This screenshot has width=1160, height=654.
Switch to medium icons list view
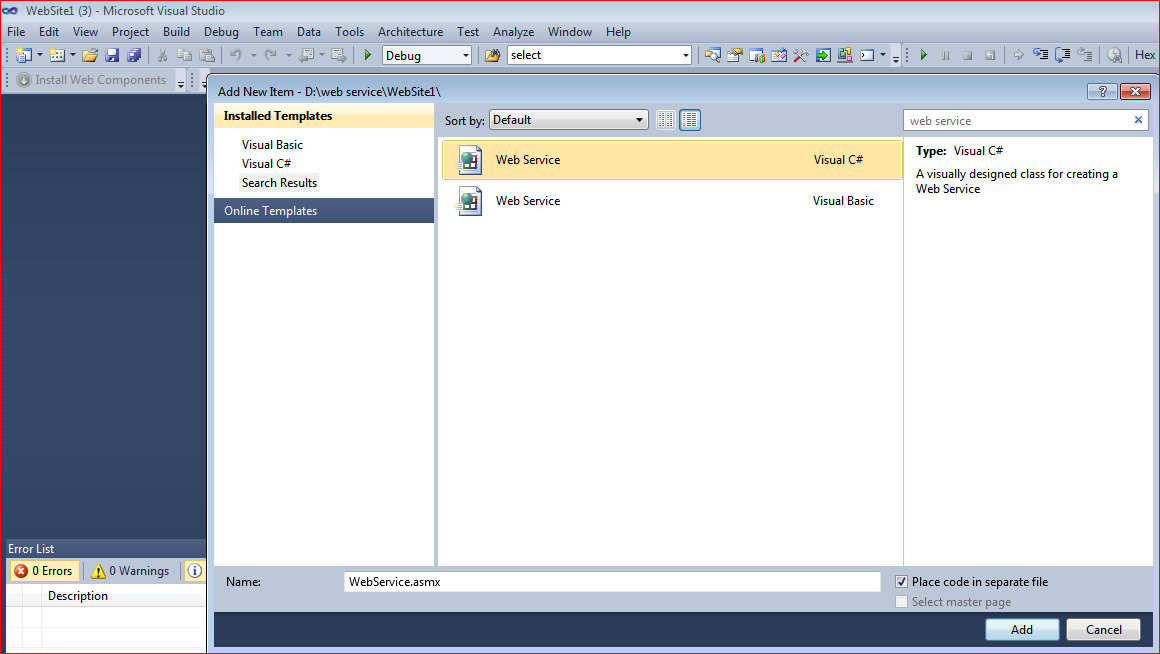click(689, 120)
